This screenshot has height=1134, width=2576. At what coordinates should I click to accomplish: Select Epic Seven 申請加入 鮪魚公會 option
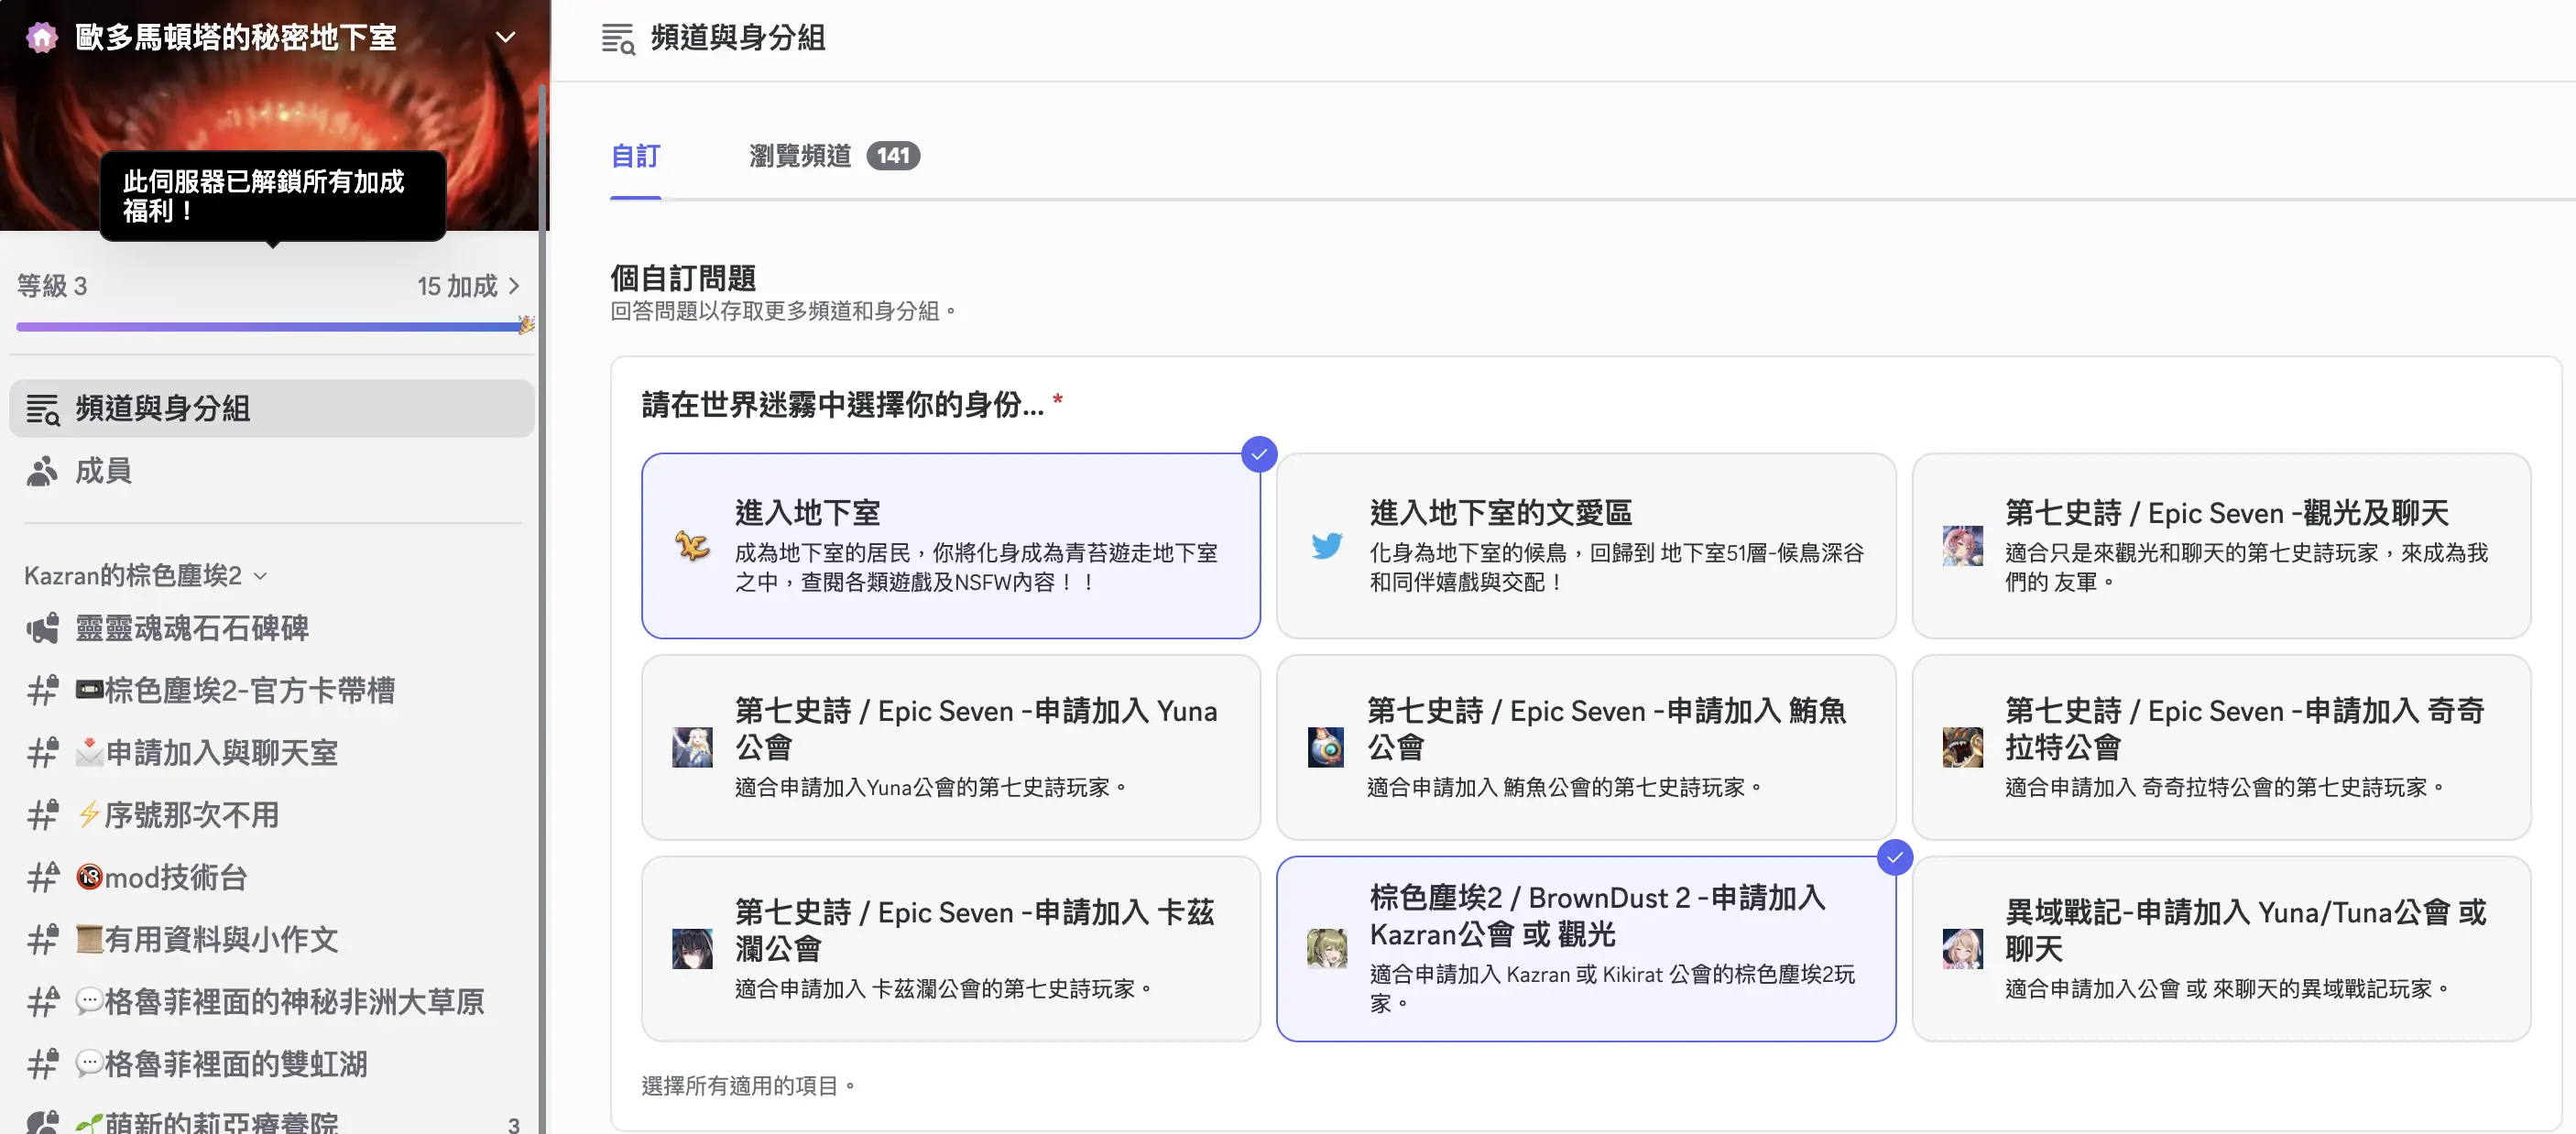tap(1585, 747)
